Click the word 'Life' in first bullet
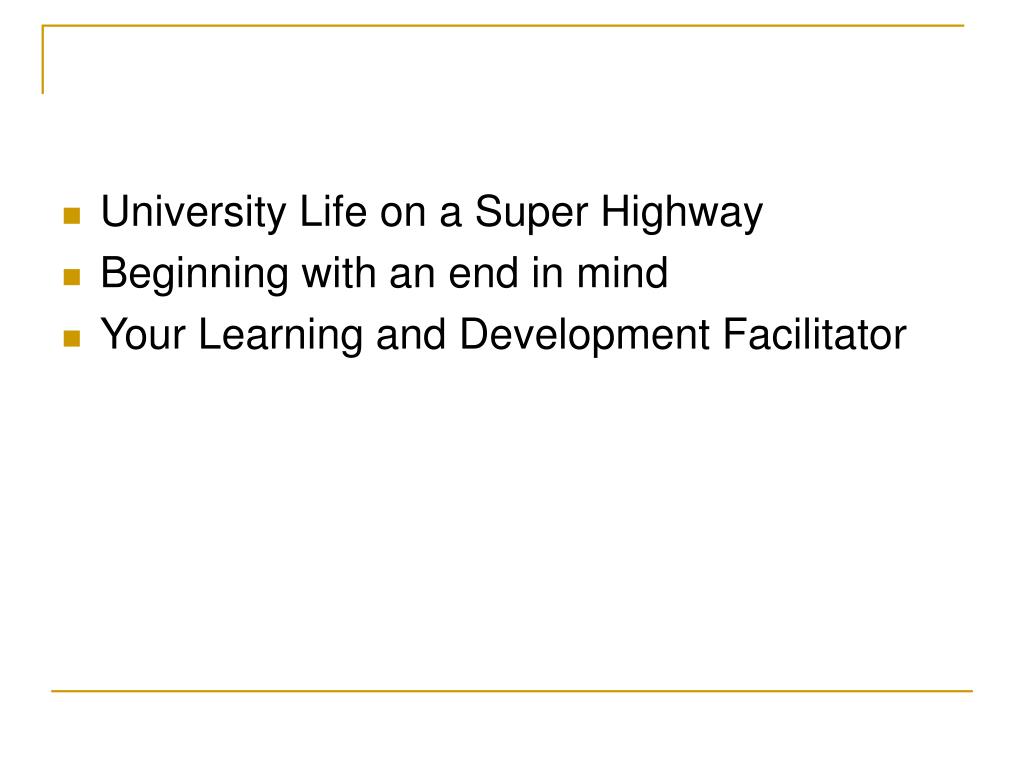This screenshot has height=768, width=1024. pyautogui.click(x=333, y=210)
